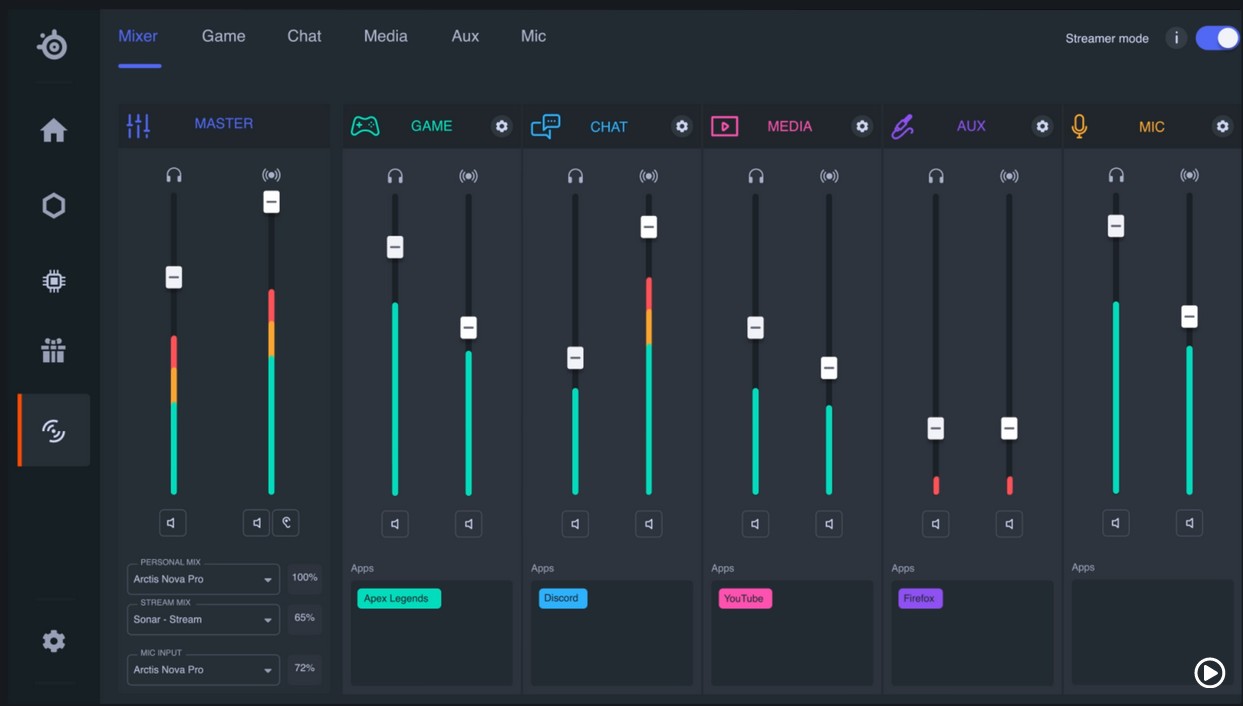Click the Sonar audio icon in sidebar
This screenshot has width=1243, height=706.
point(53,430)
